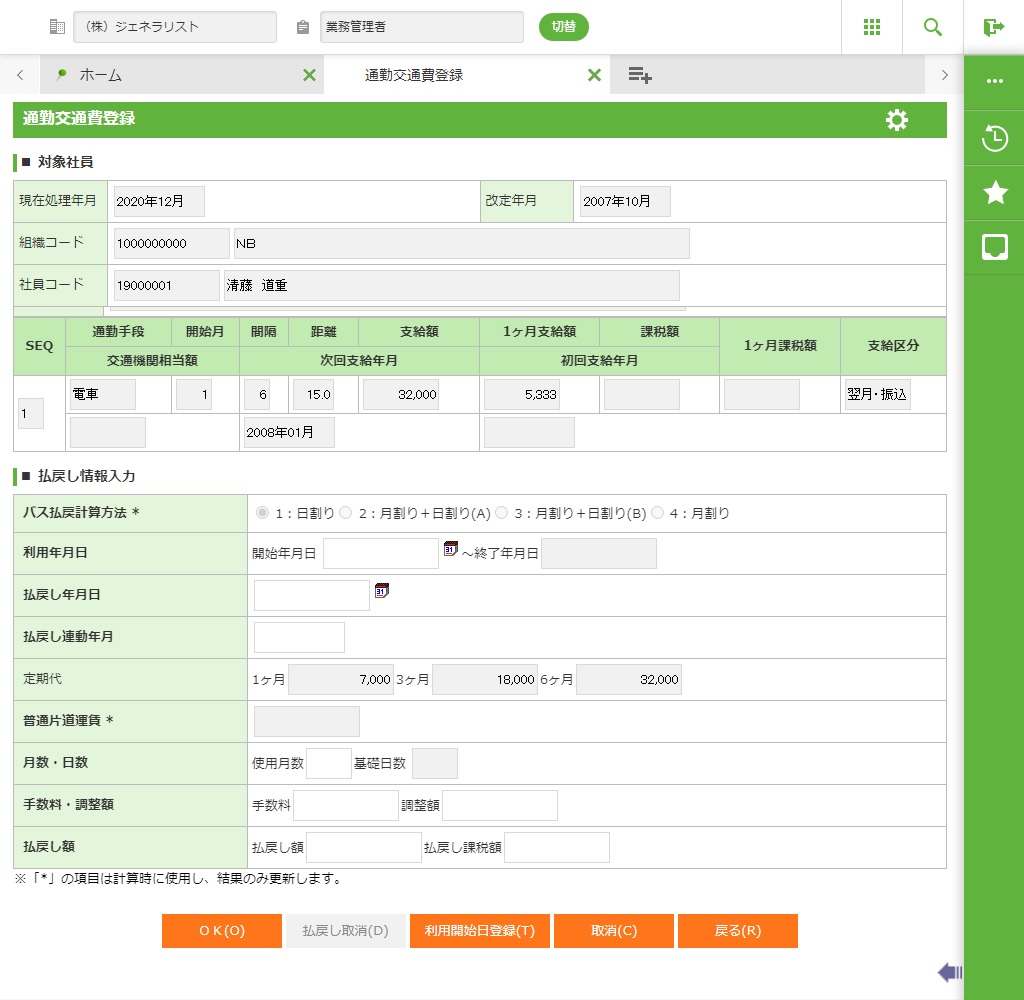Screen dimensions: 1024x1000
Task: Close the 通勤交通費登録 tab
Action: 594,75
